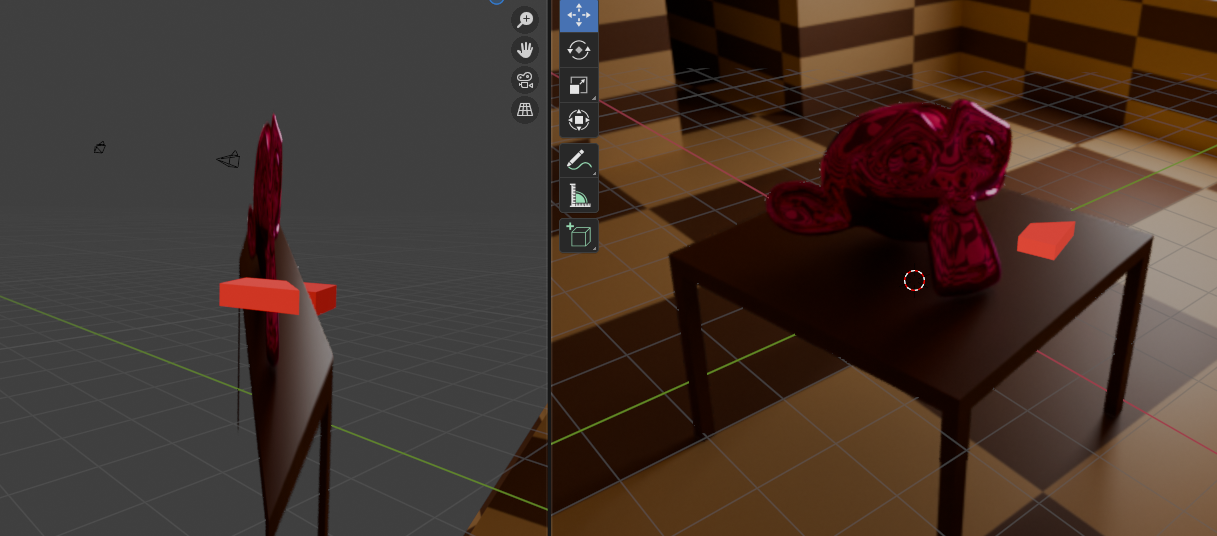
Task: Click the hand pan view button
Action: [x=525, y=49]
